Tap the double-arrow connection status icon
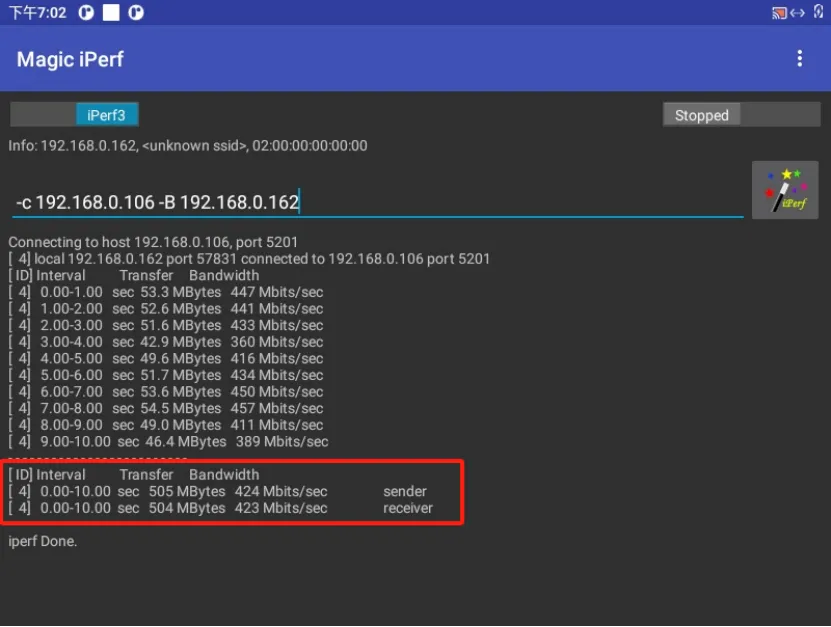The image size is (831, 627). coord(797,12)
